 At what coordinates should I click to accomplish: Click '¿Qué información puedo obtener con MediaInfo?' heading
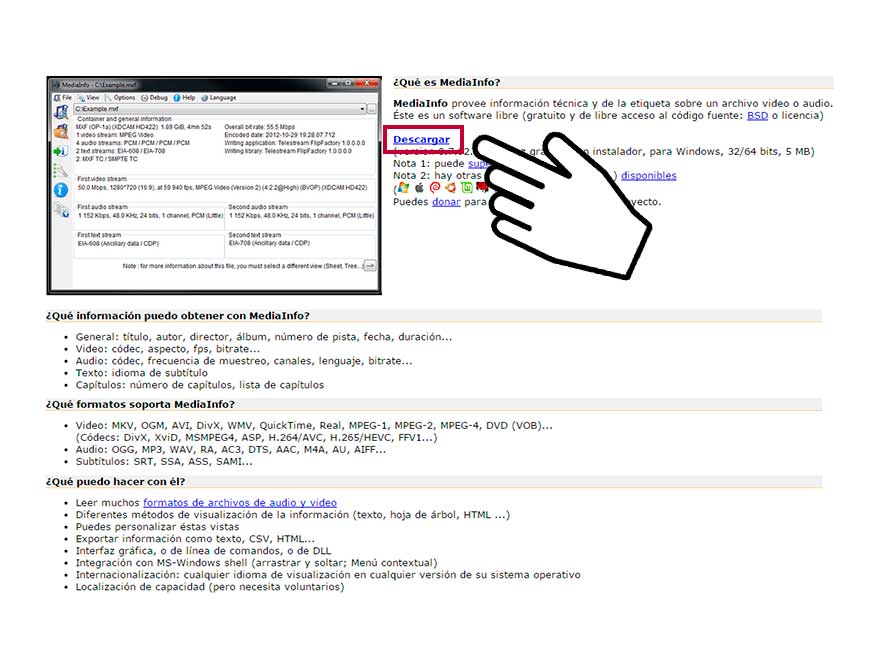pyautogui.click(x=178, y=316)
